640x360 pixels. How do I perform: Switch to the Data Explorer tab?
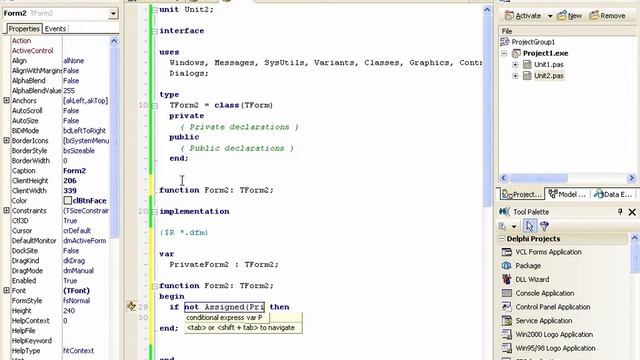[x=613, y=194]
